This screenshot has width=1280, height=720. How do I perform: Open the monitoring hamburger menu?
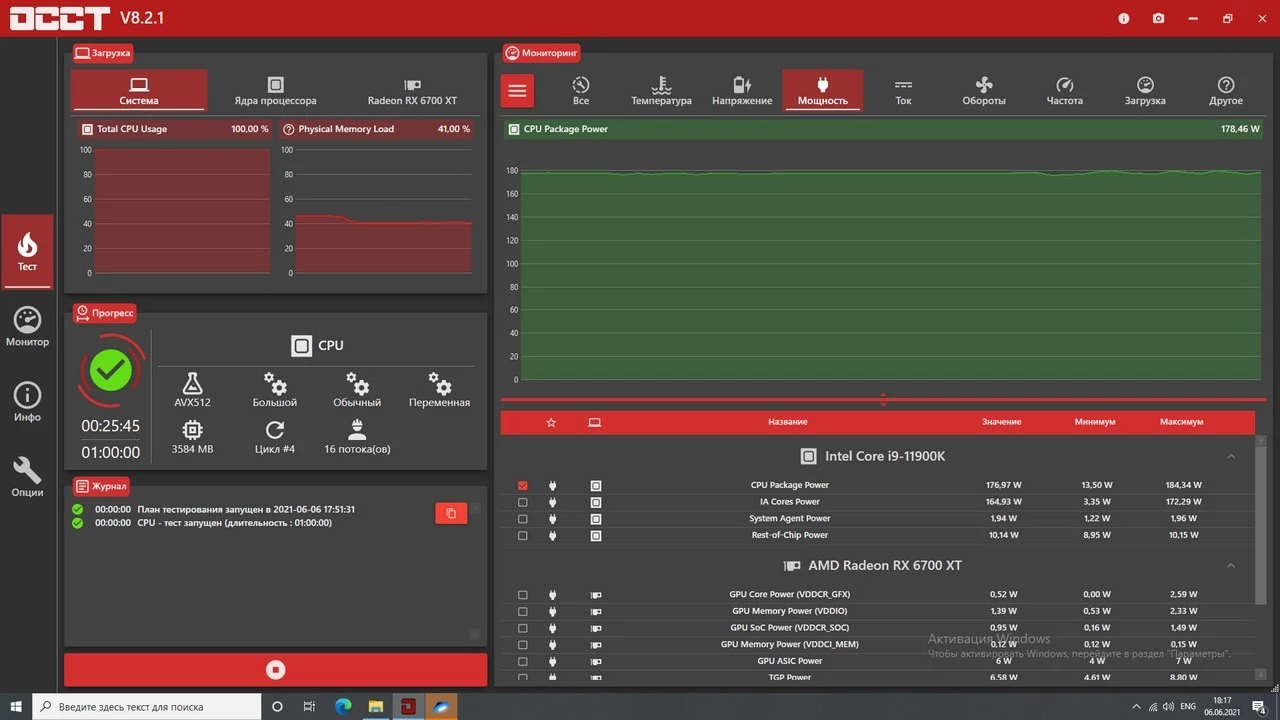click(517, 91)
